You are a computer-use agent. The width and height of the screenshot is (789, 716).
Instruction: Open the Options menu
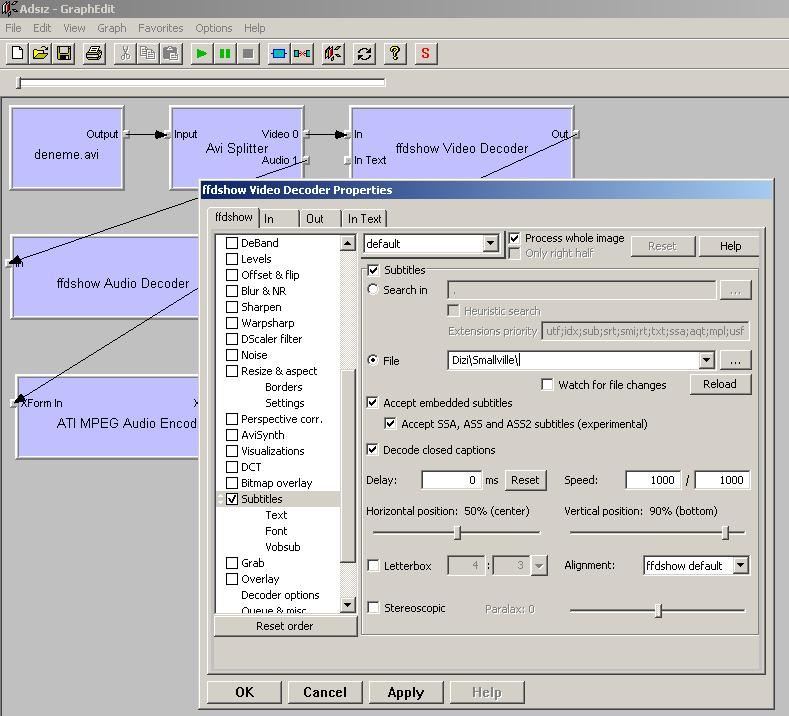click(x=214, y=28)
